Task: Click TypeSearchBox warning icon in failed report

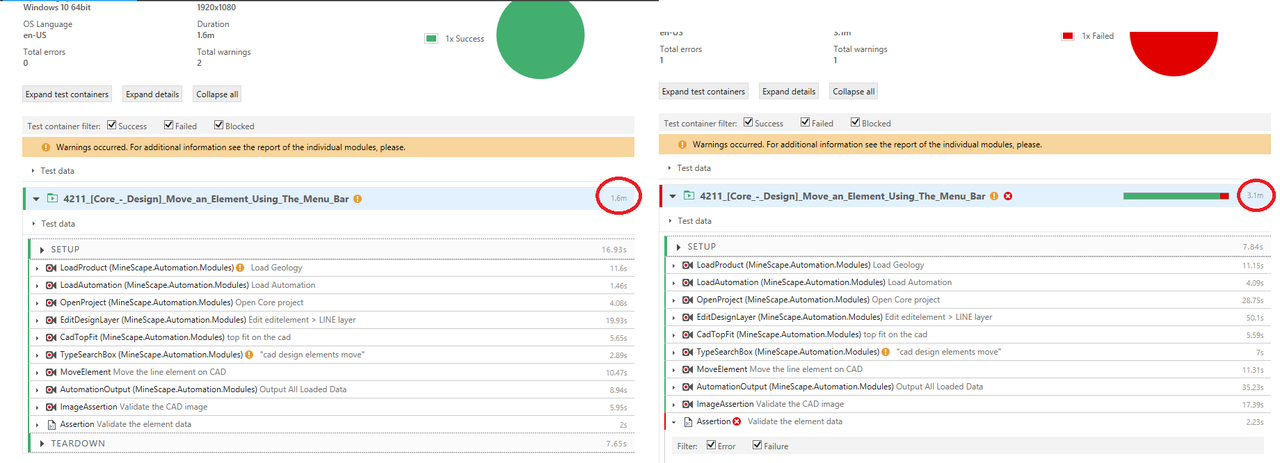Action: pos(885,352)
